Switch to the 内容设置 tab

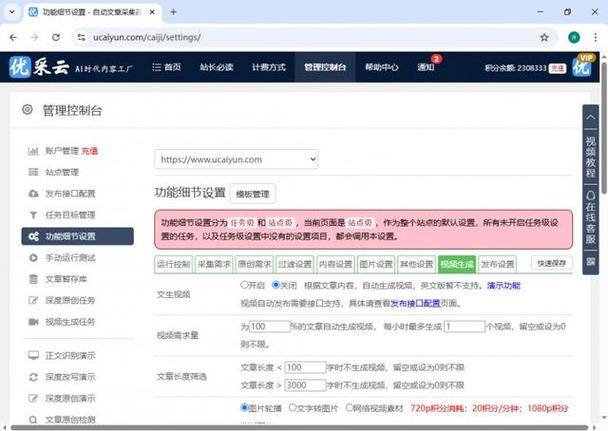click(335, 264)
